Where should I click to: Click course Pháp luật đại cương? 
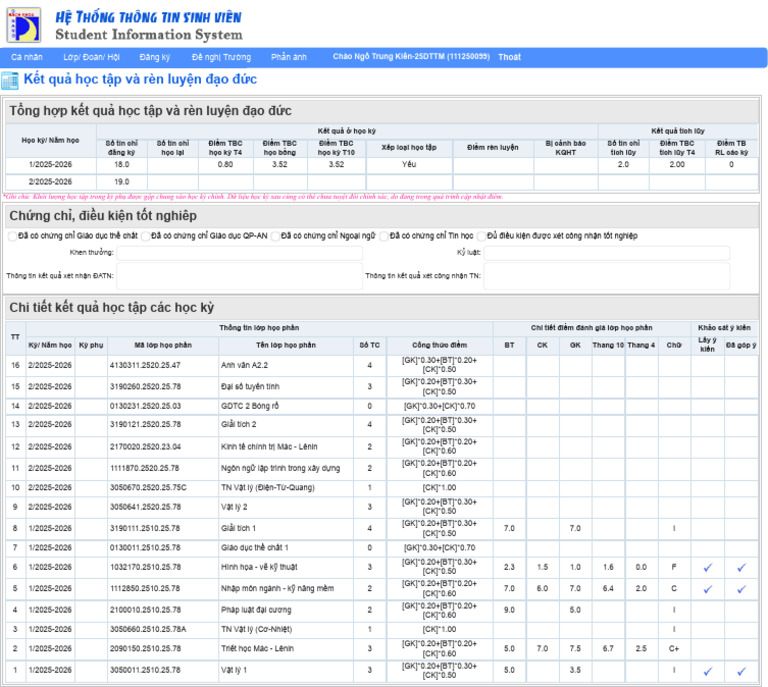pyautogui.click(x=256, y=610)
